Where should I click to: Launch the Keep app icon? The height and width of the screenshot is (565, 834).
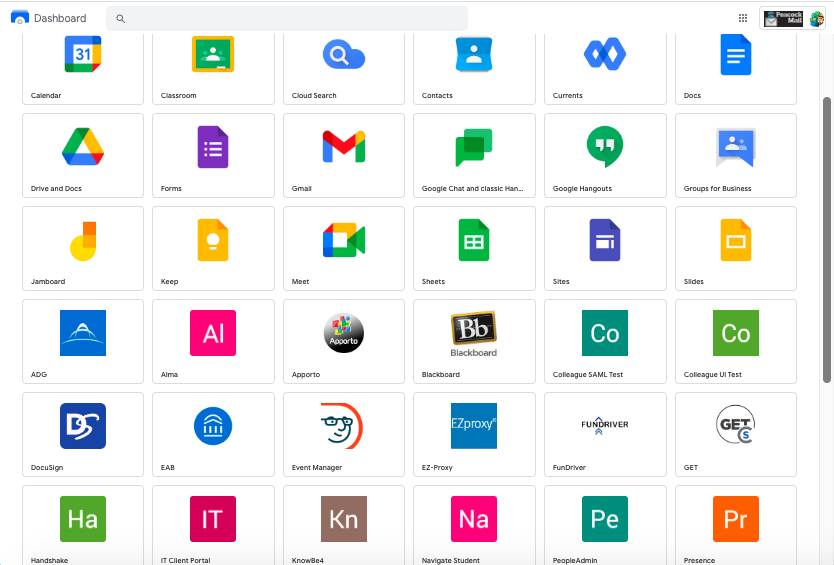pyautogui.click(x=213, y=240)
